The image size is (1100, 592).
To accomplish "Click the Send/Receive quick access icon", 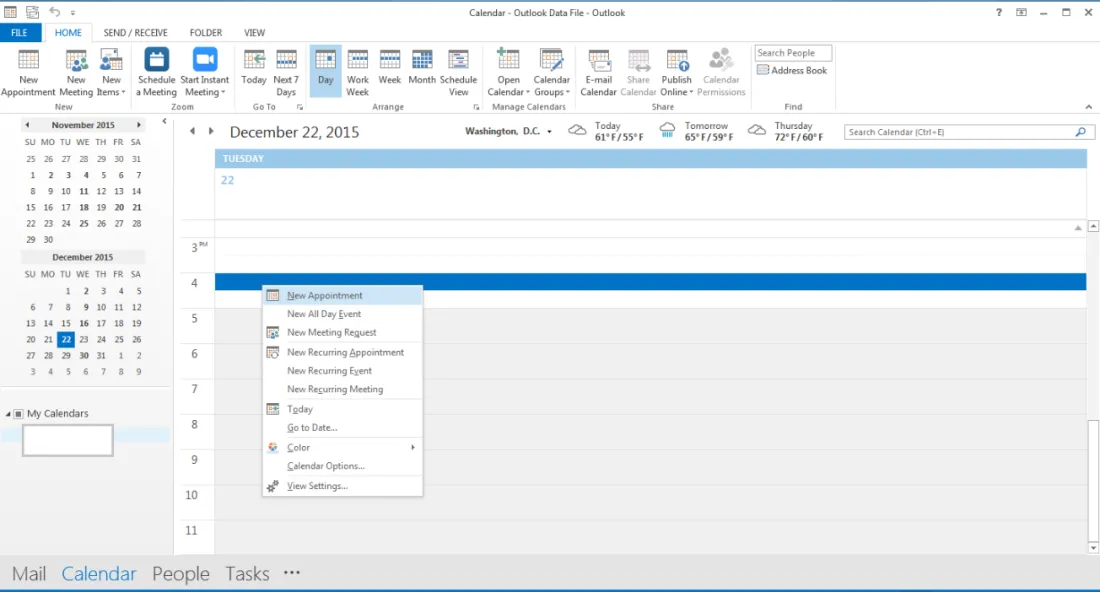I will tap(32, 12).
